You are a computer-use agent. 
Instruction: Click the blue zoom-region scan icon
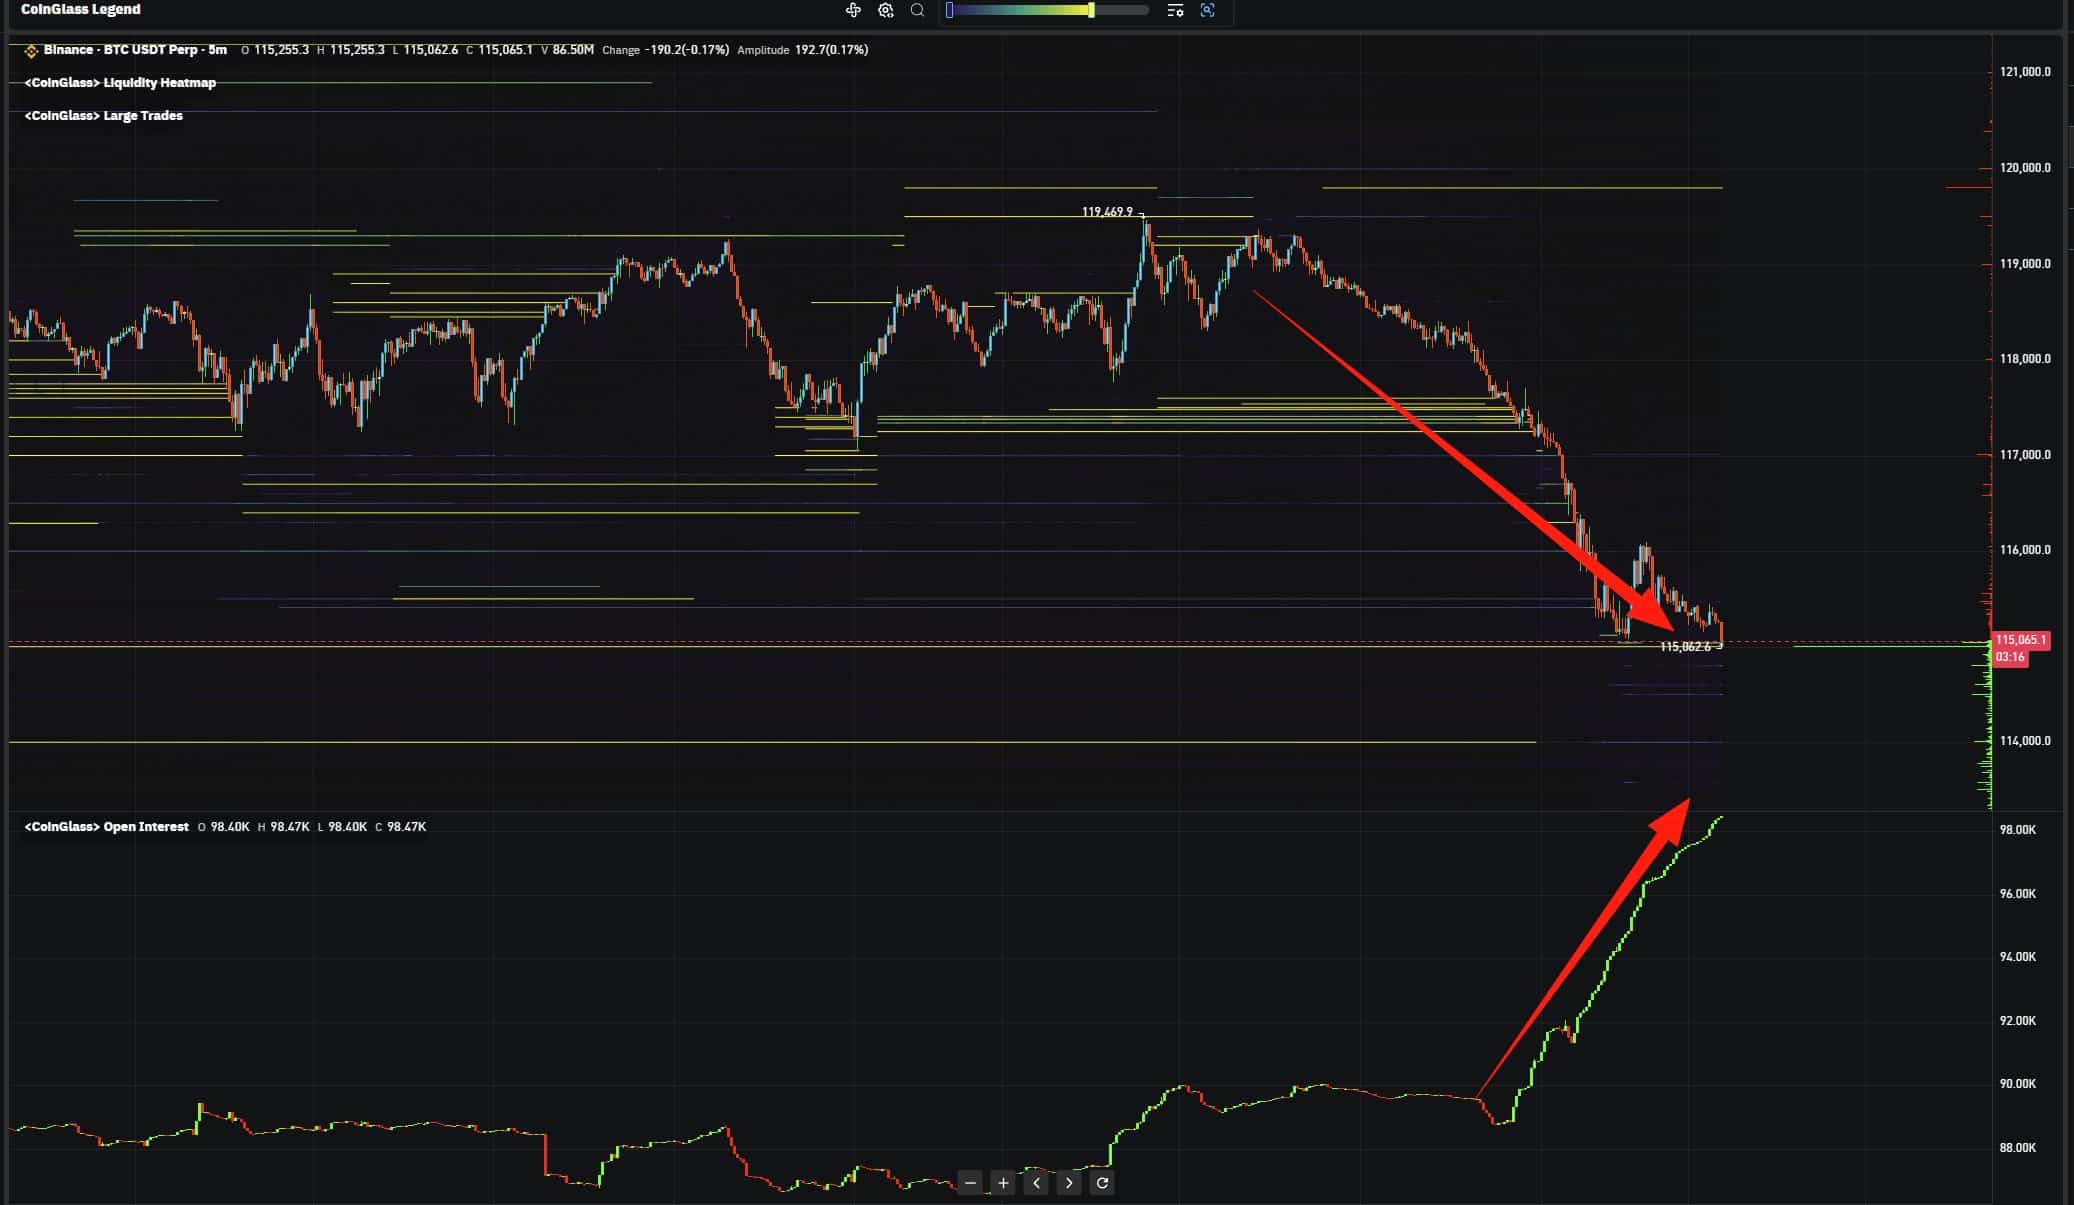coord(1207,10)
